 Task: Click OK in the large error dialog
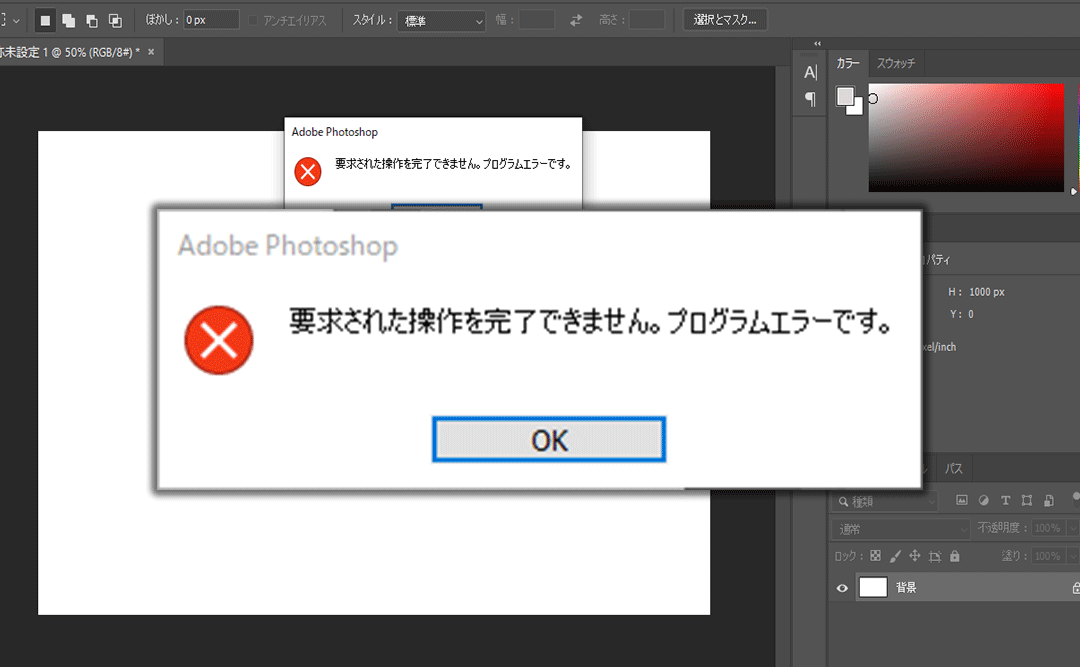coord(549,440)
